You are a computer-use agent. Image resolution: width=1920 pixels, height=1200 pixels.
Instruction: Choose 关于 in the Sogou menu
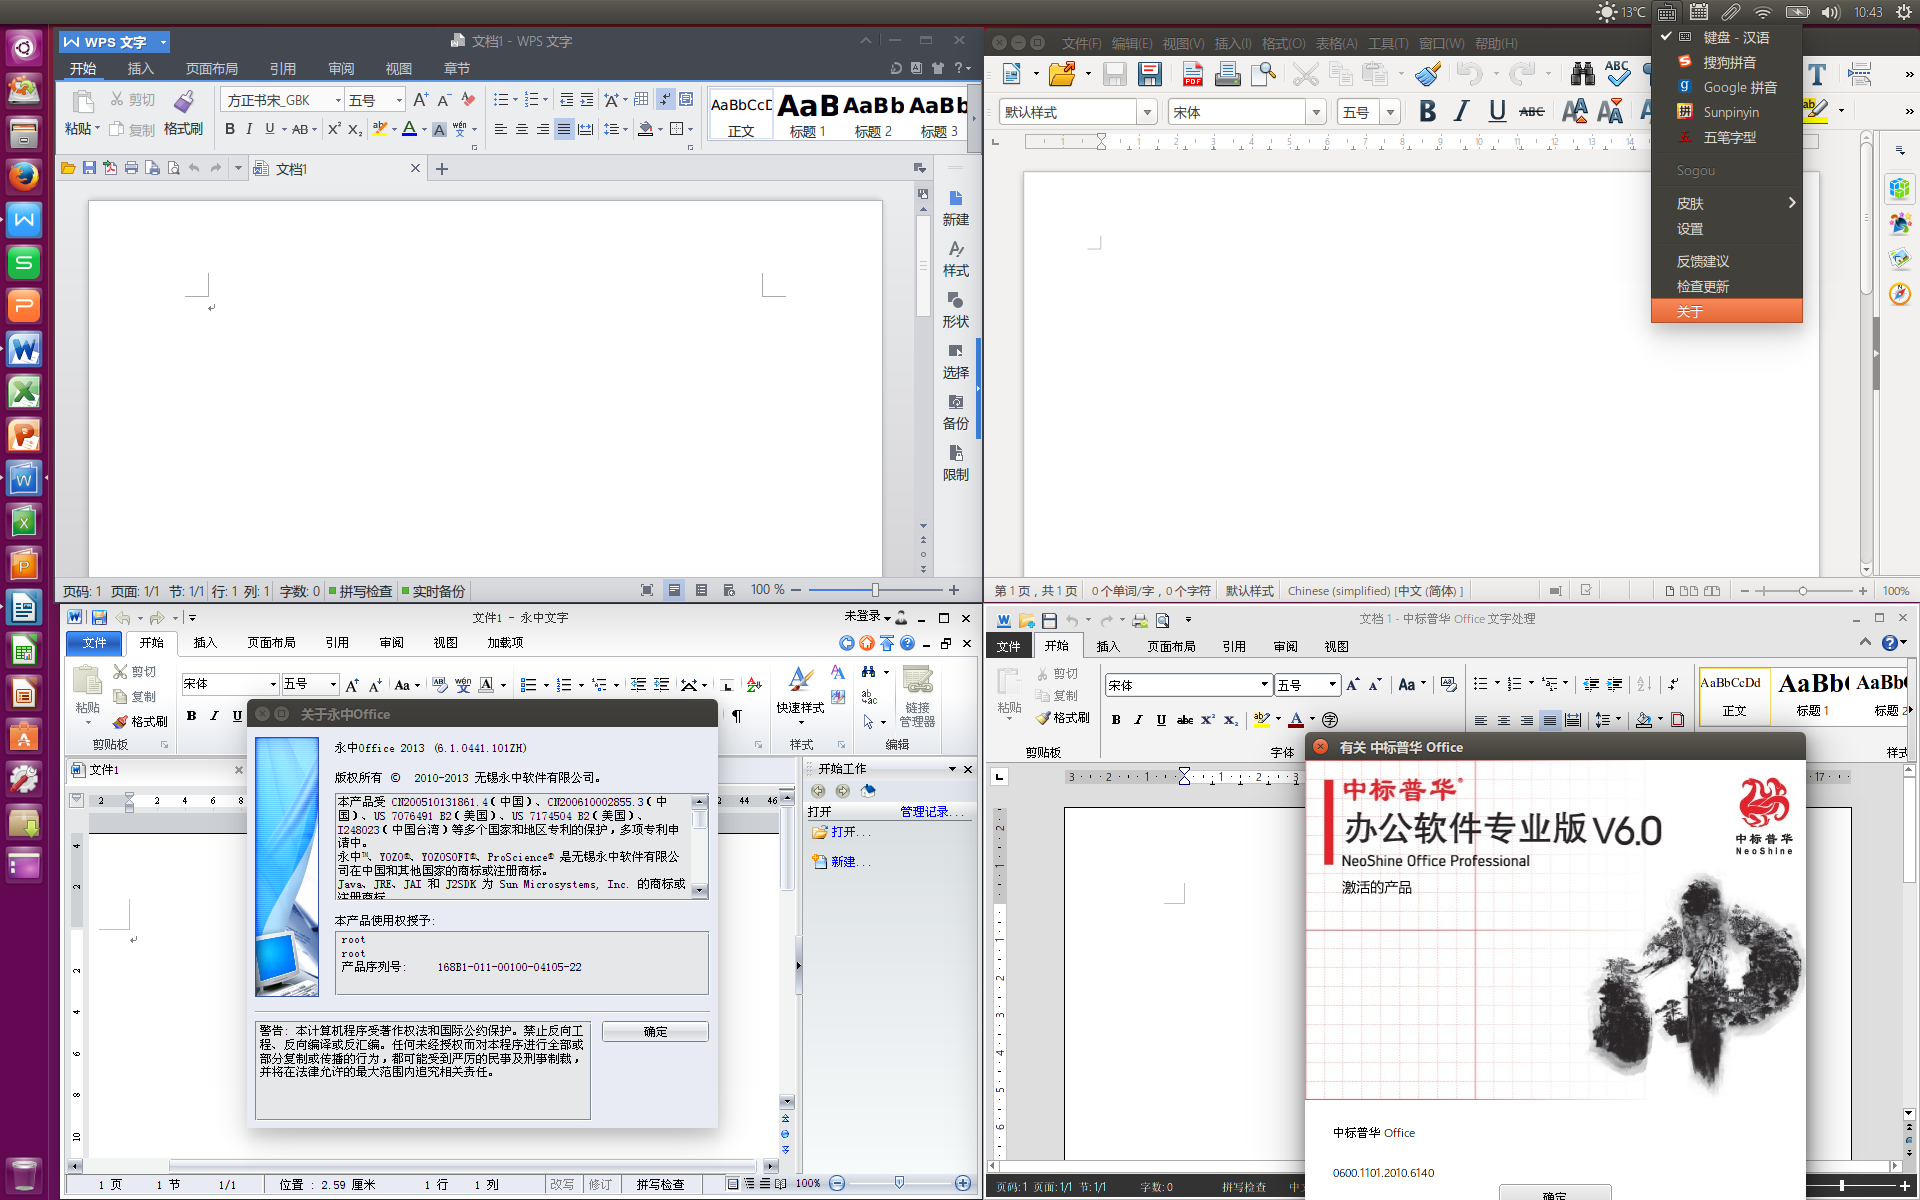(1727, 312)
